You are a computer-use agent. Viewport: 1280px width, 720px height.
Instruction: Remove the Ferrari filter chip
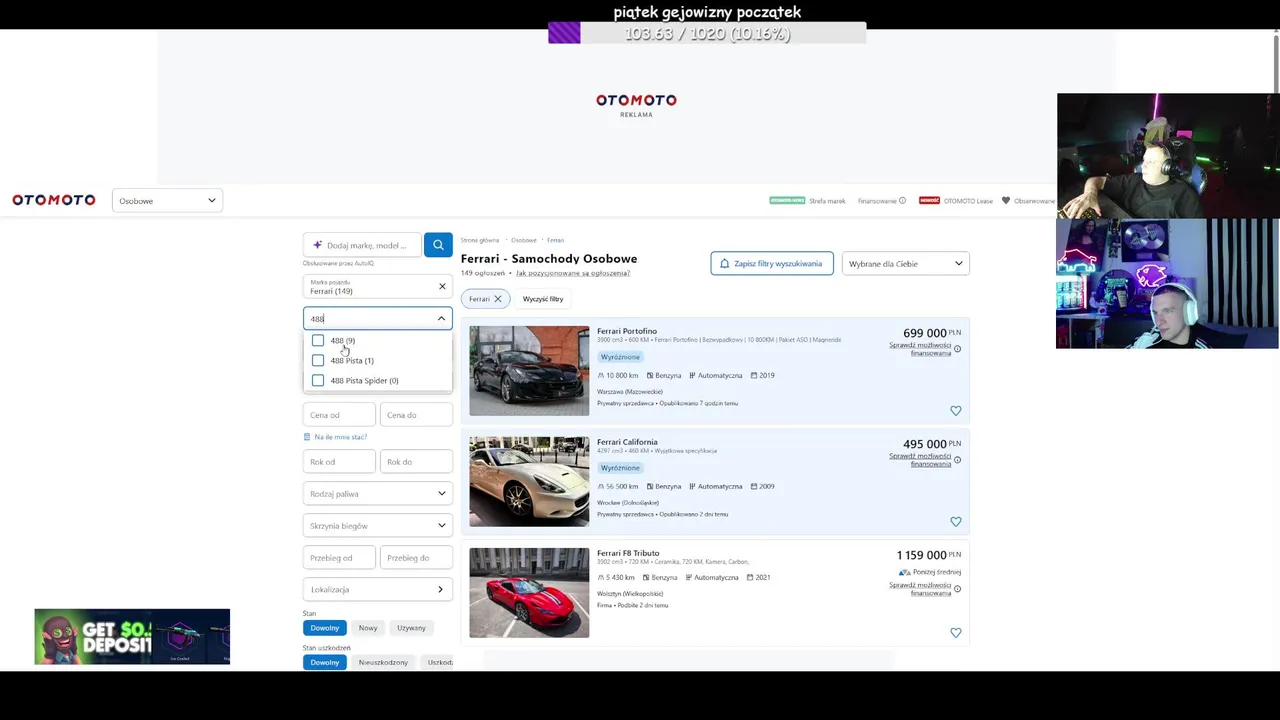click(497, 299)
